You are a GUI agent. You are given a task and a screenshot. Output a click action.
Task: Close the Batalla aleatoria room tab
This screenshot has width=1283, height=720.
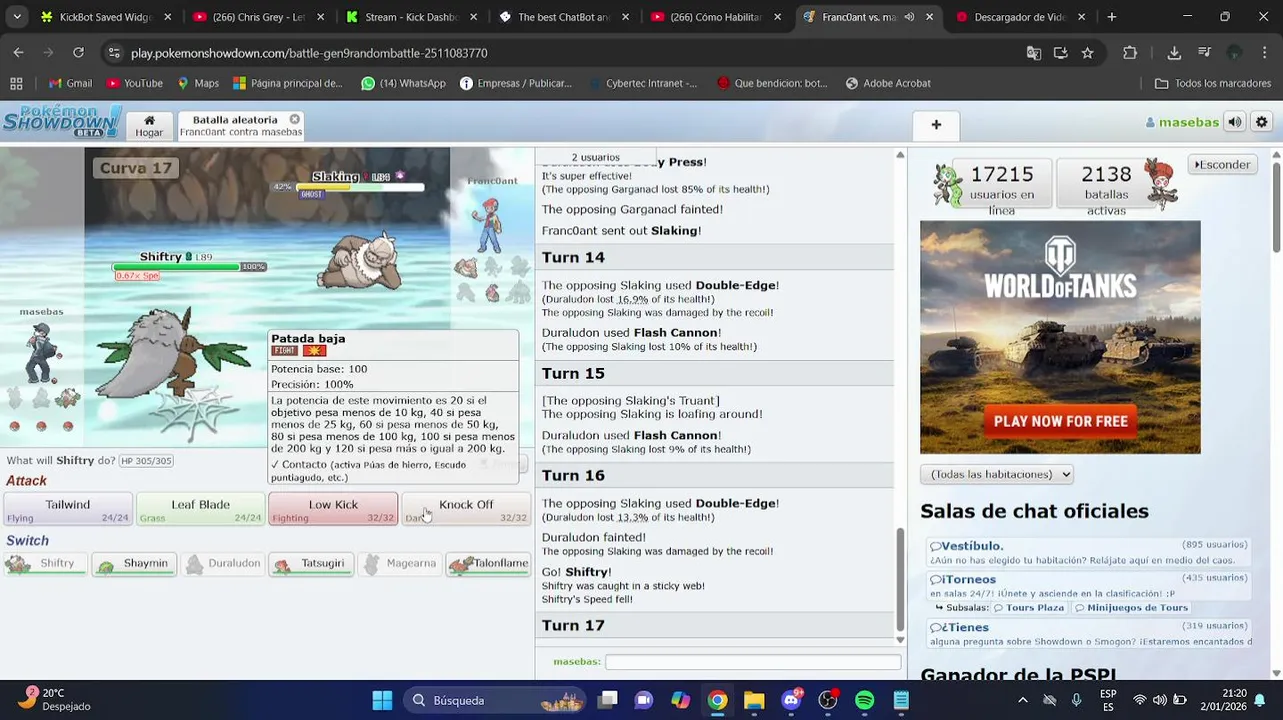click(x=295, y=119)
